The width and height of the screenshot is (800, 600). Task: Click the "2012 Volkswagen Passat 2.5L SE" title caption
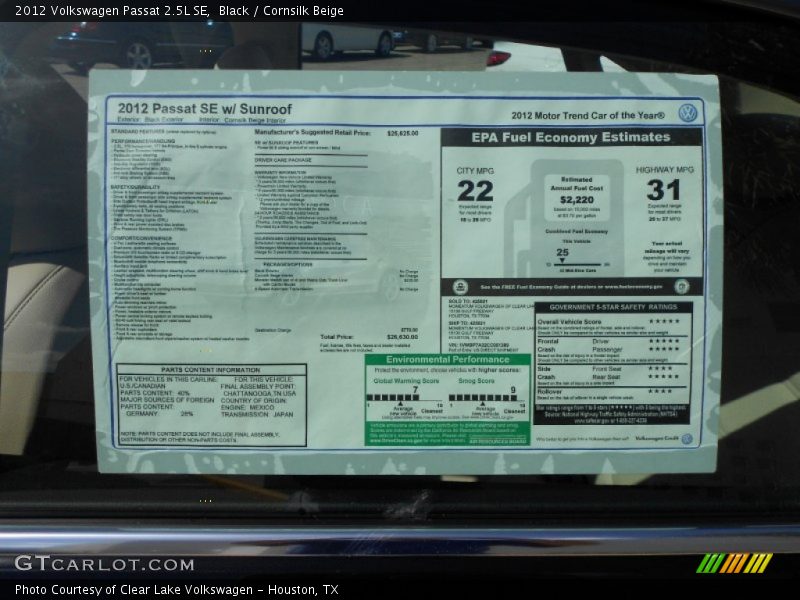[x=112, y=11]
